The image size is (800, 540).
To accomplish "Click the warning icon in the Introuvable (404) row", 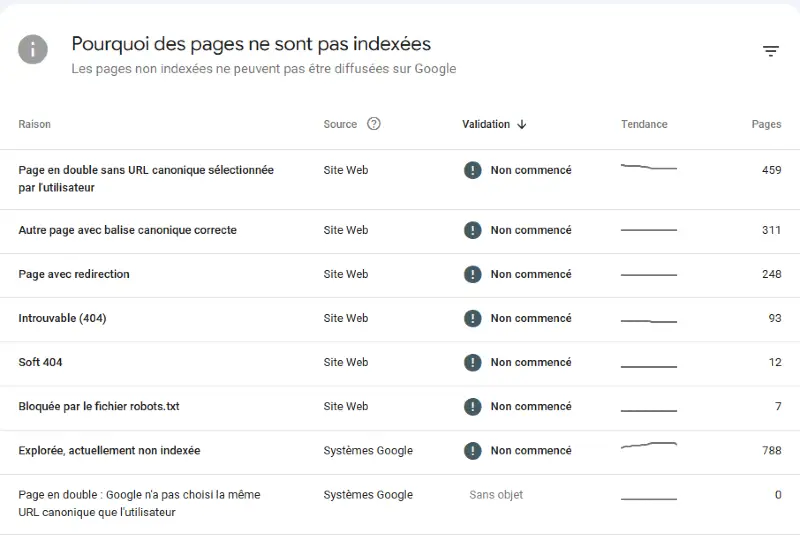I will pyautogui.click(x=473, y=318).
